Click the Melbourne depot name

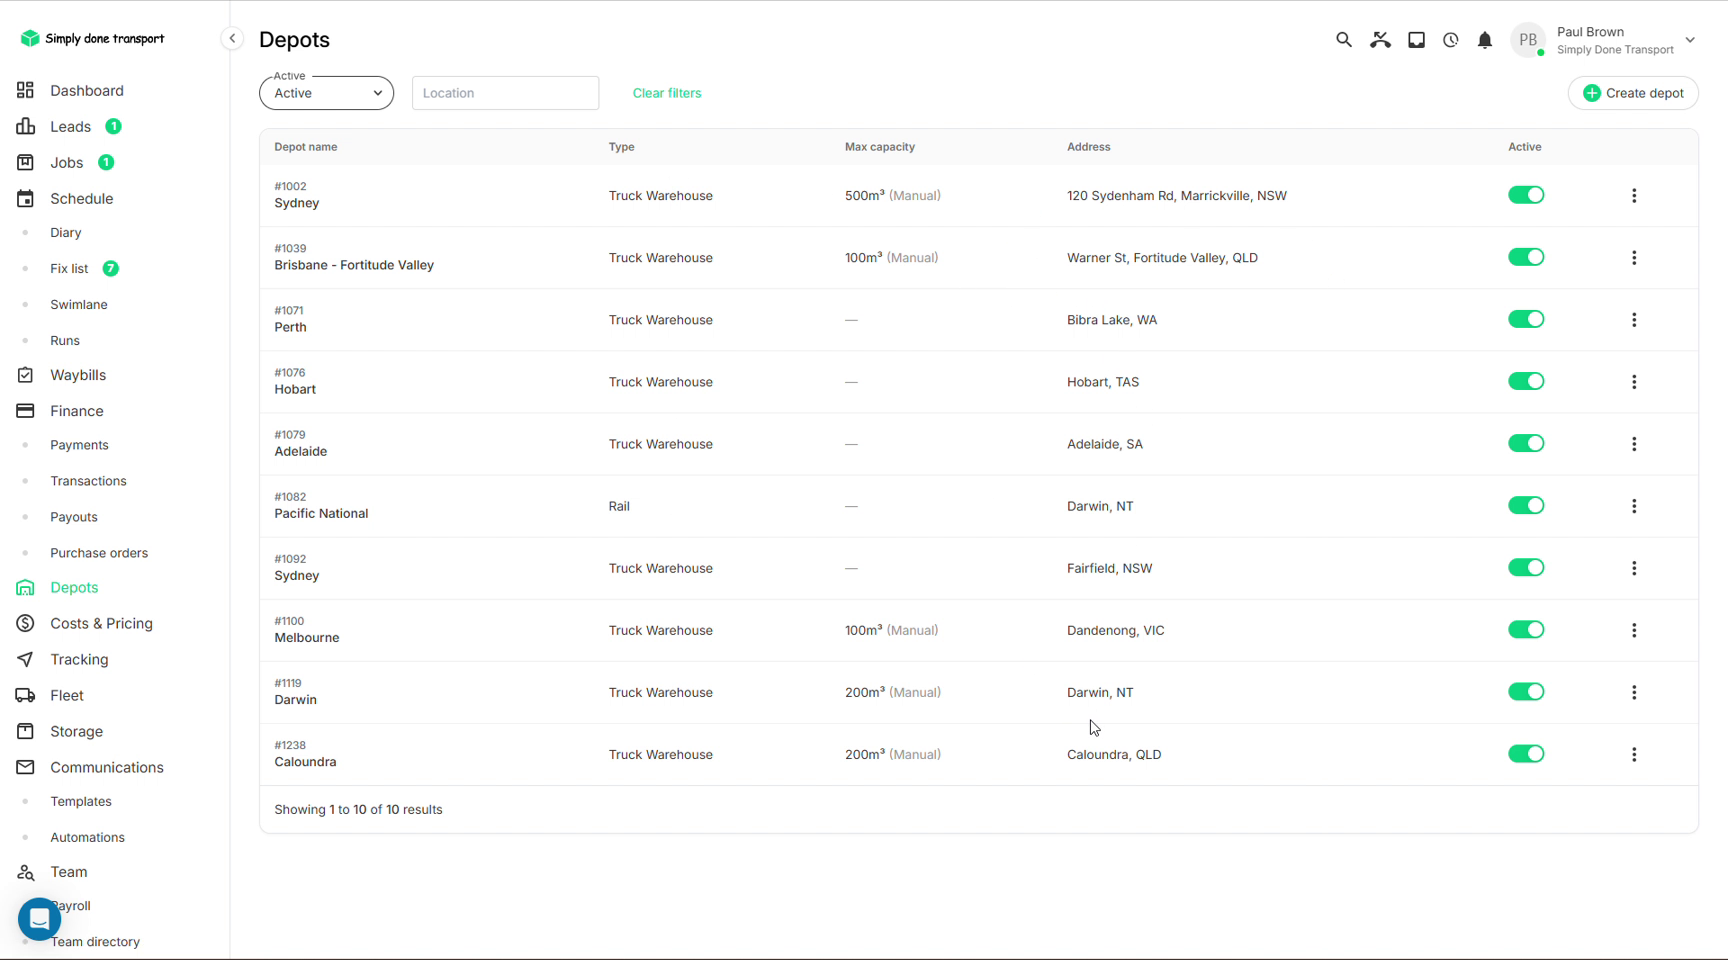[307, 638]
